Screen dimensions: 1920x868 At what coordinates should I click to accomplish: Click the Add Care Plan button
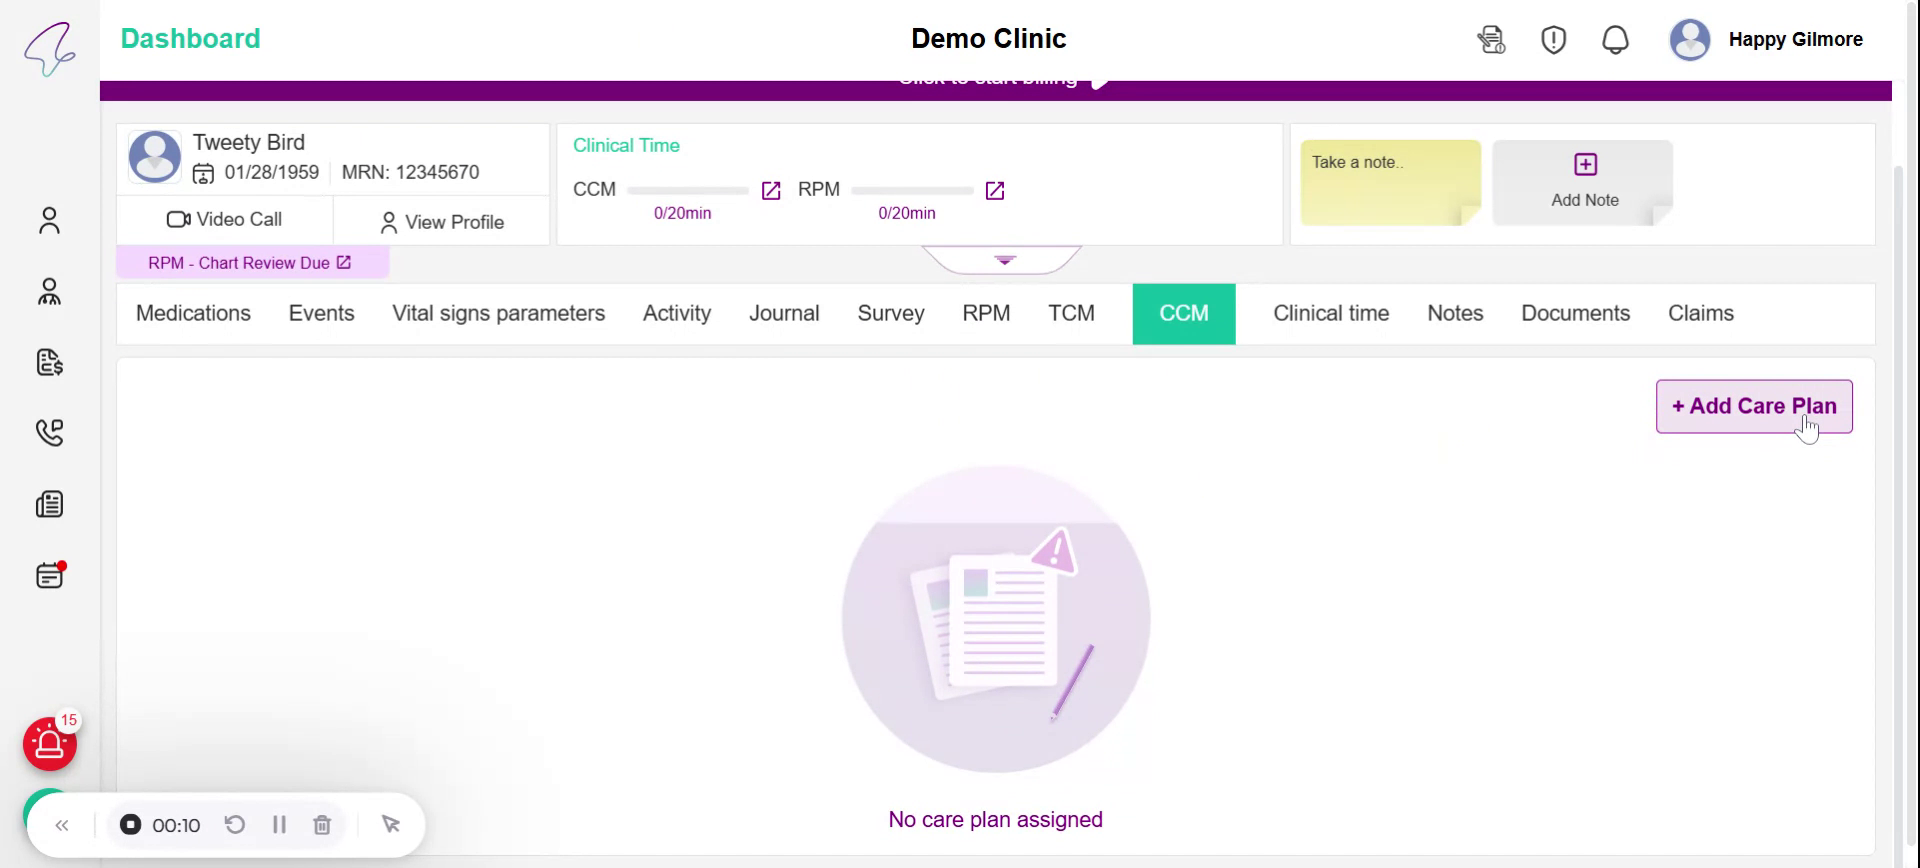click(1754, 406)
